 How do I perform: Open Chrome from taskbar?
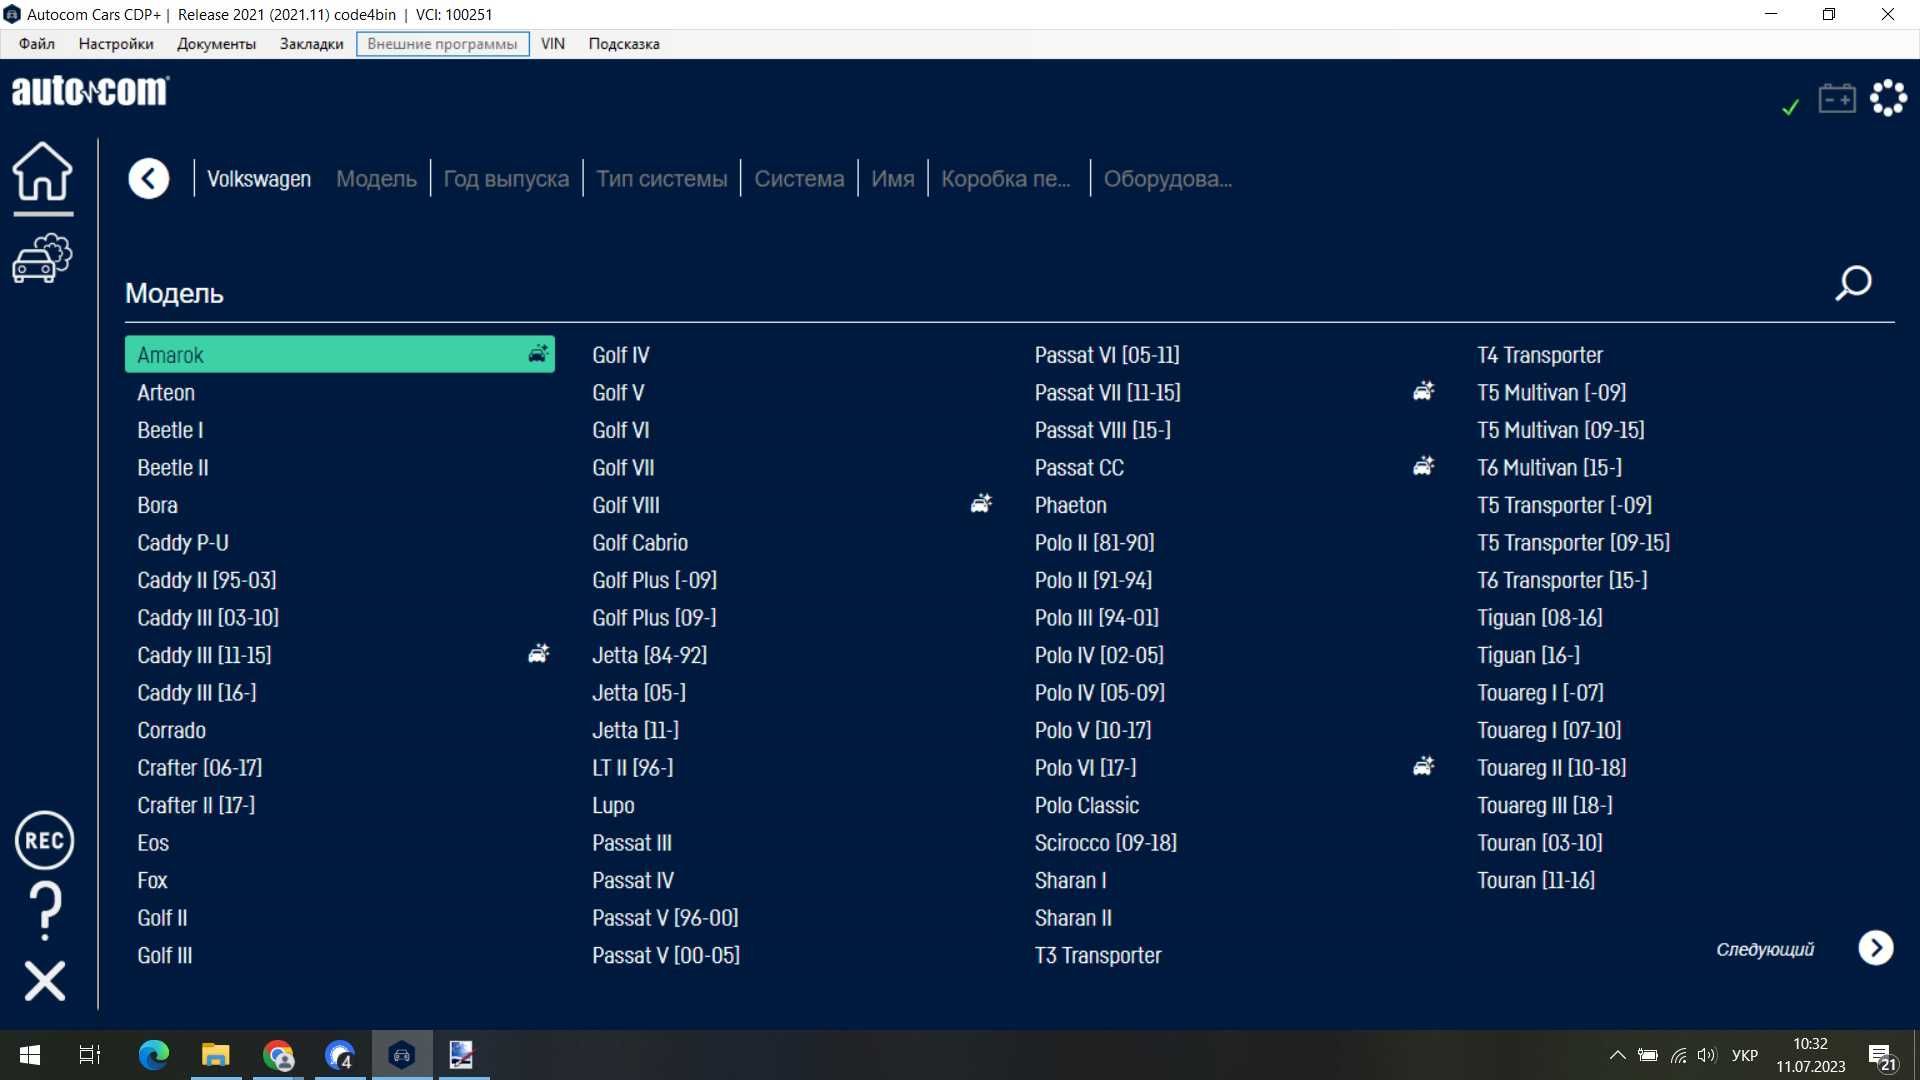(x=278, y=1055)
